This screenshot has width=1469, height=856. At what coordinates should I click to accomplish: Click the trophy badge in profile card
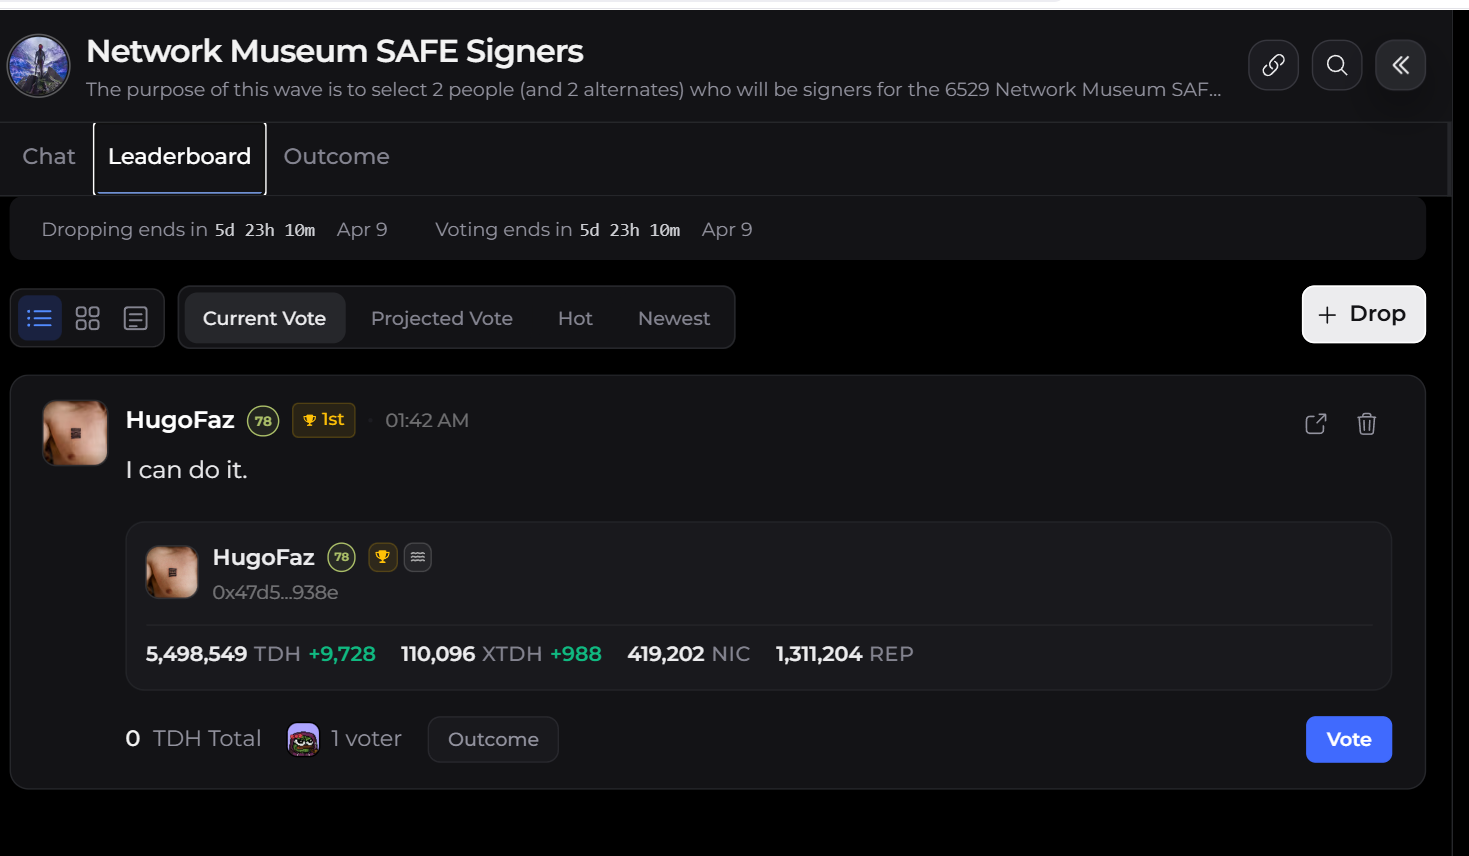[x=382, y=557]
